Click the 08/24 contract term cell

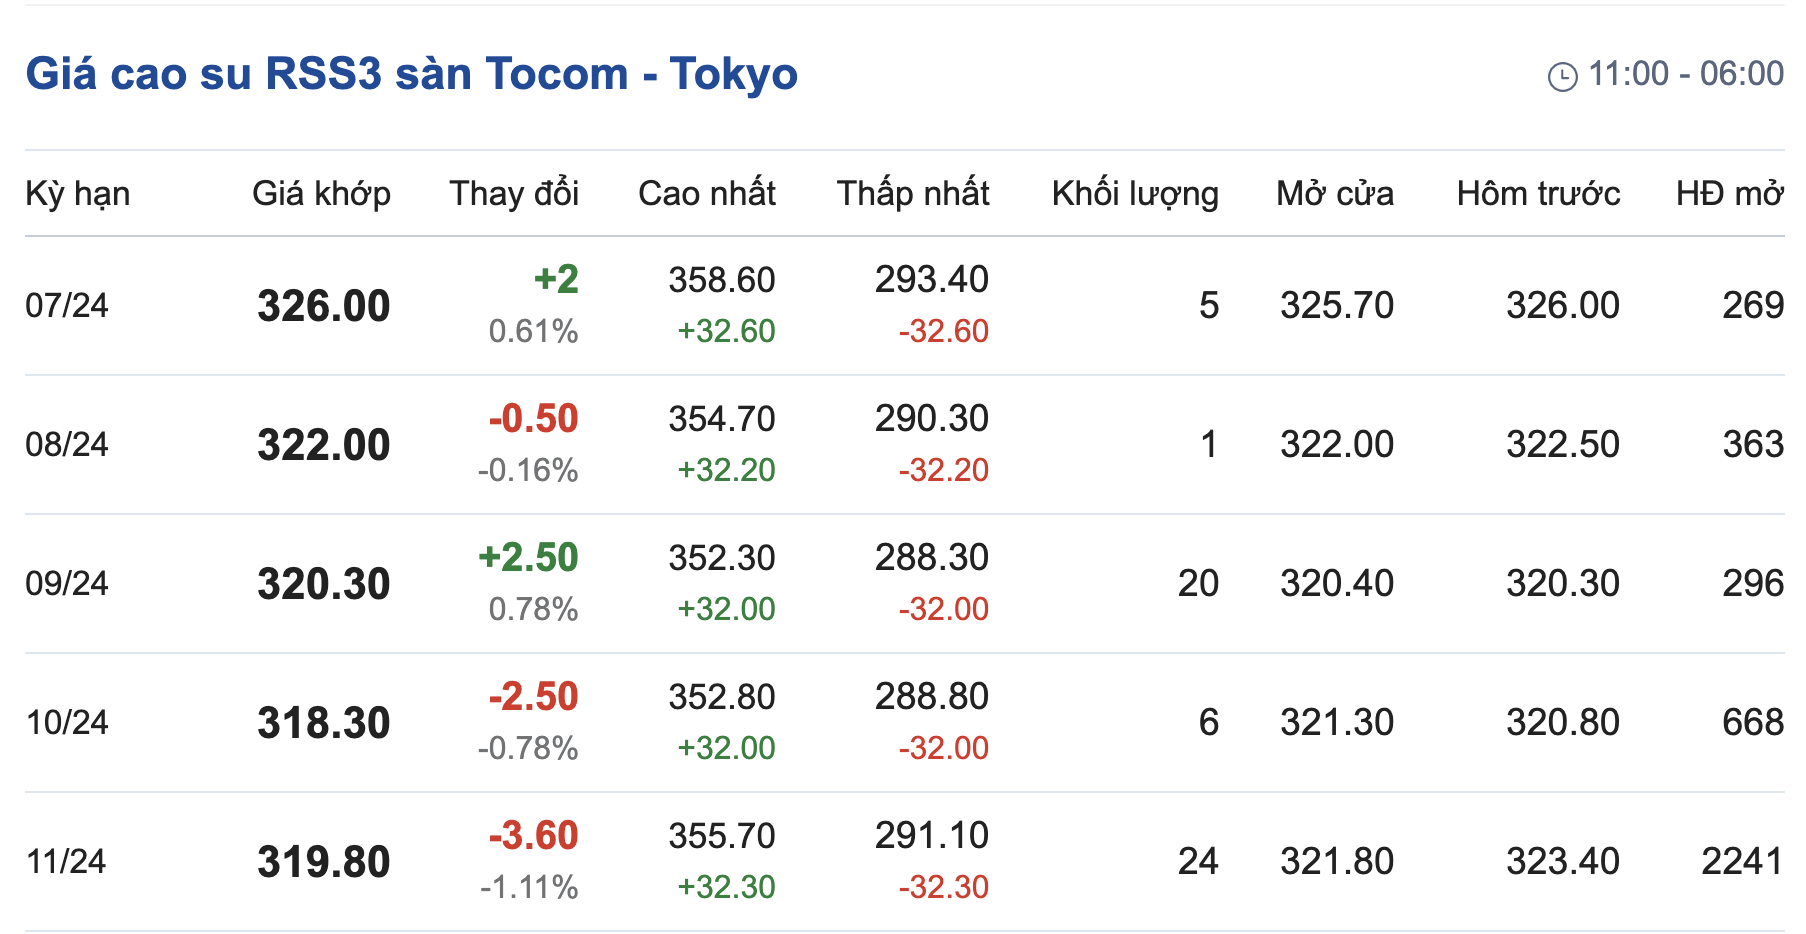point(67,444)
